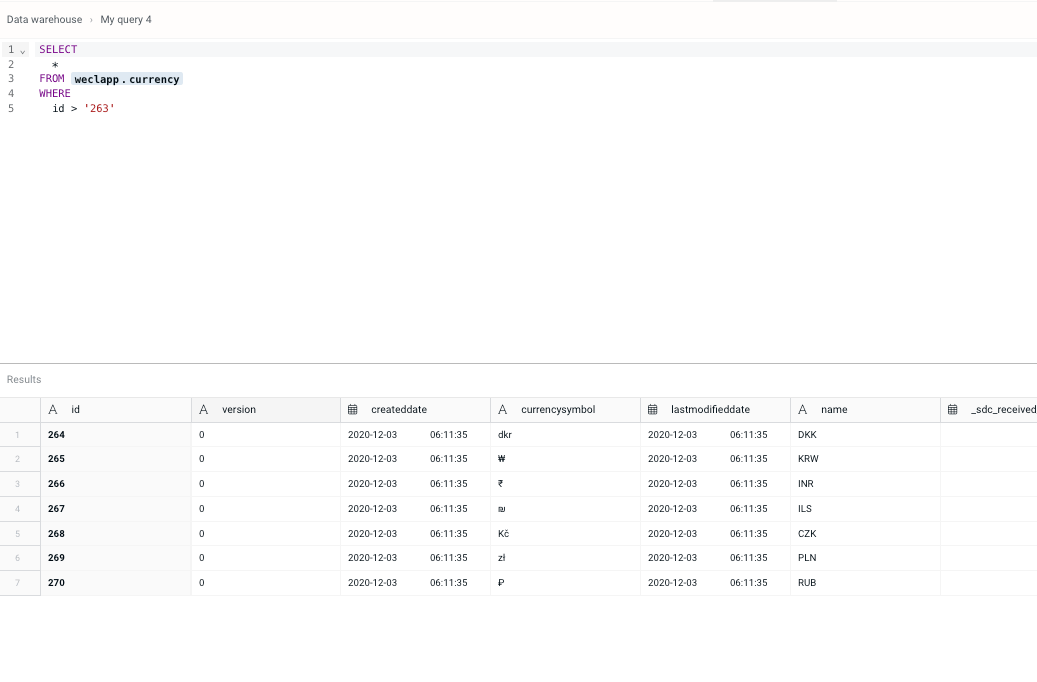
Task: Select the name cell RUB
Action: [865, 583]
